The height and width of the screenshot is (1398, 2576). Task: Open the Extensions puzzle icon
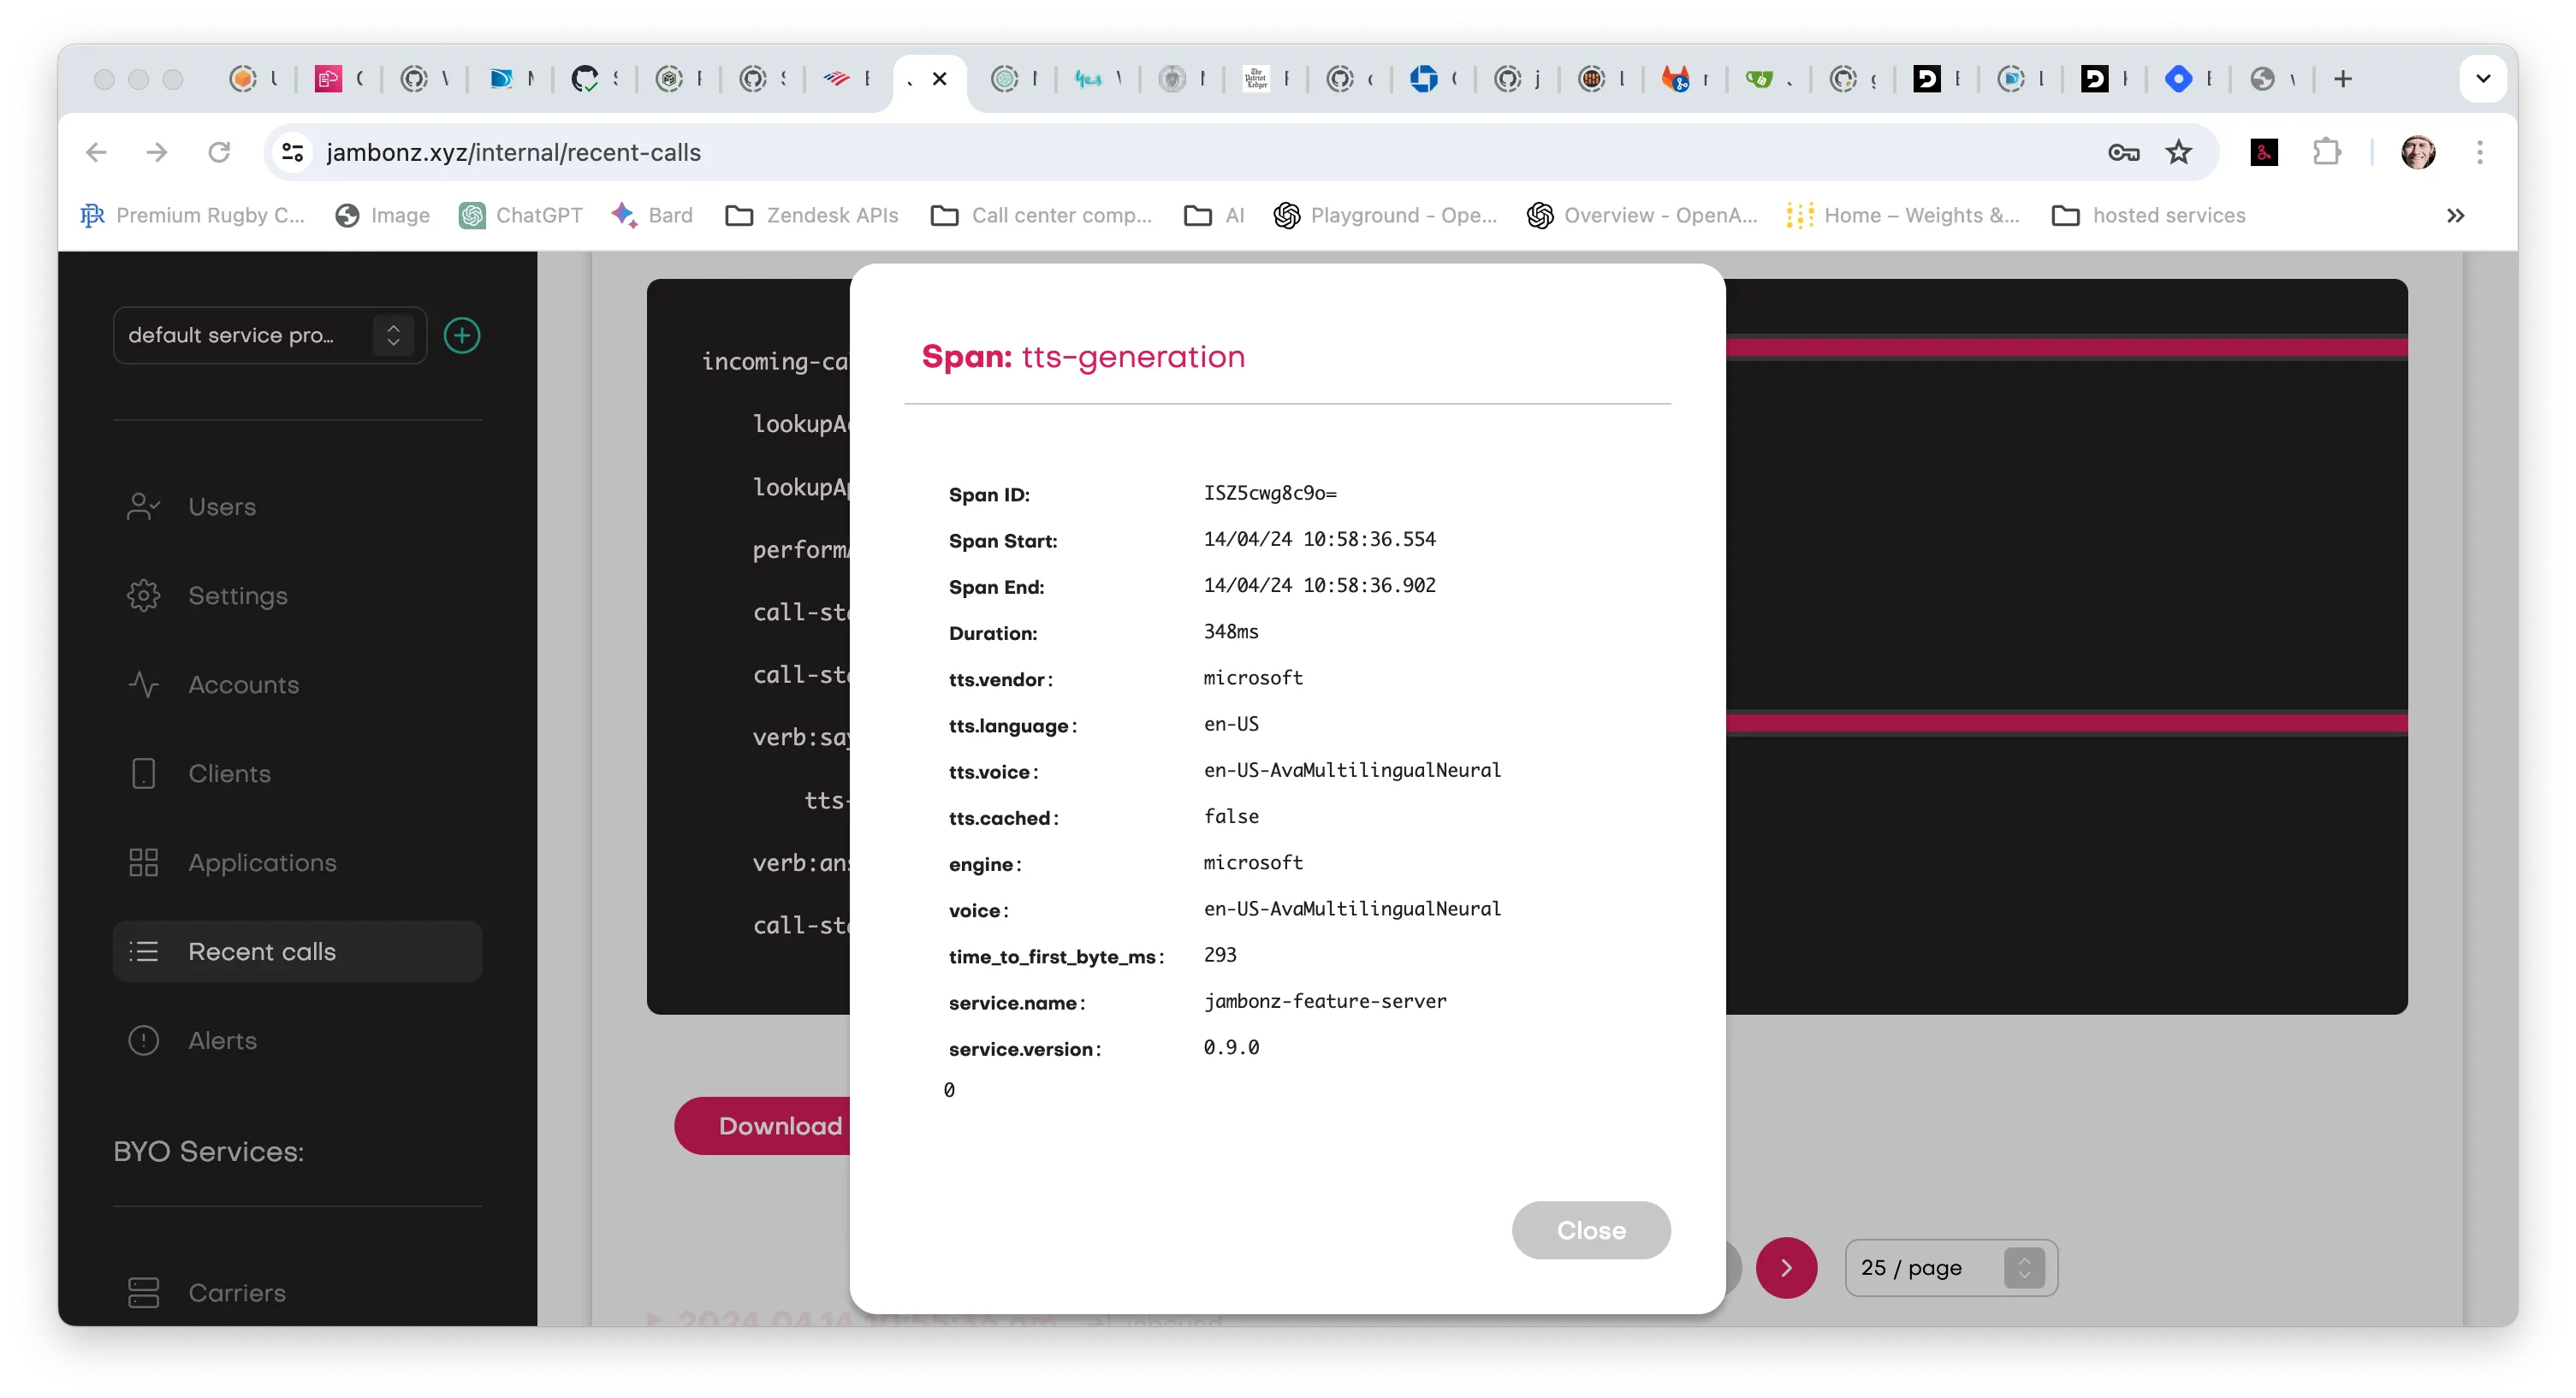click(2327, 152)
